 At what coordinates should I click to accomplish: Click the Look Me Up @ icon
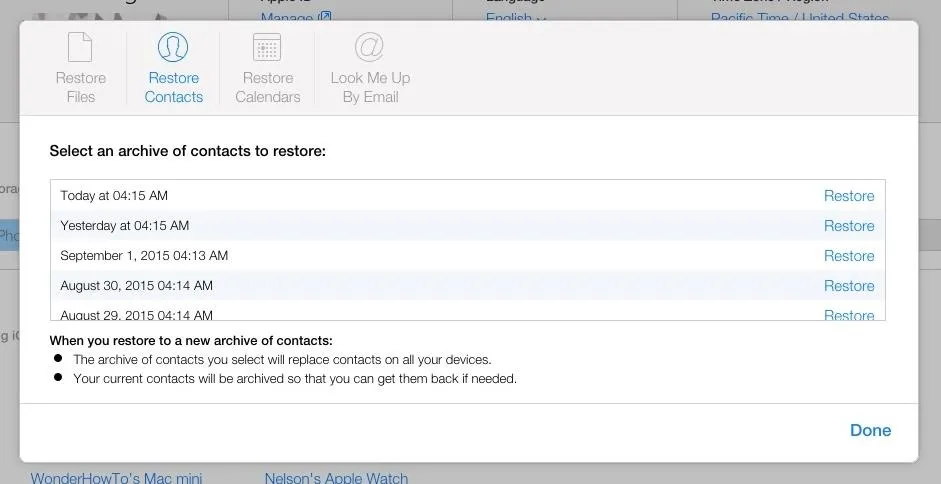point(370,47)
